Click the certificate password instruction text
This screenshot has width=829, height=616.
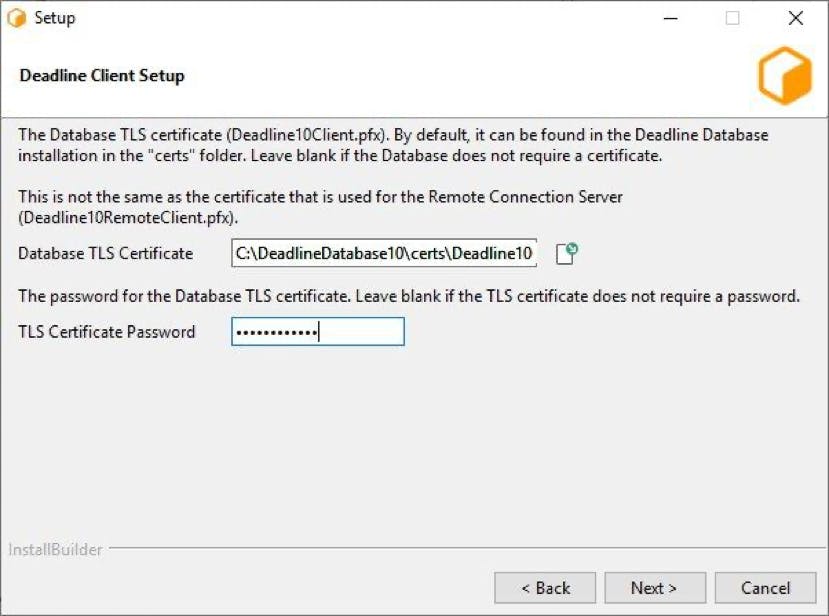tap(409, 296)
